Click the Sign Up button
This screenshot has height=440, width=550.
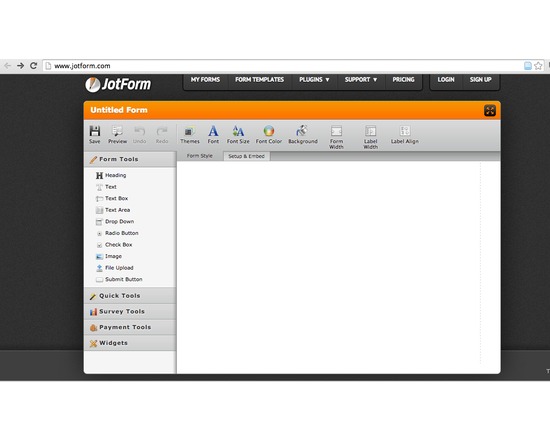(481, 80)
